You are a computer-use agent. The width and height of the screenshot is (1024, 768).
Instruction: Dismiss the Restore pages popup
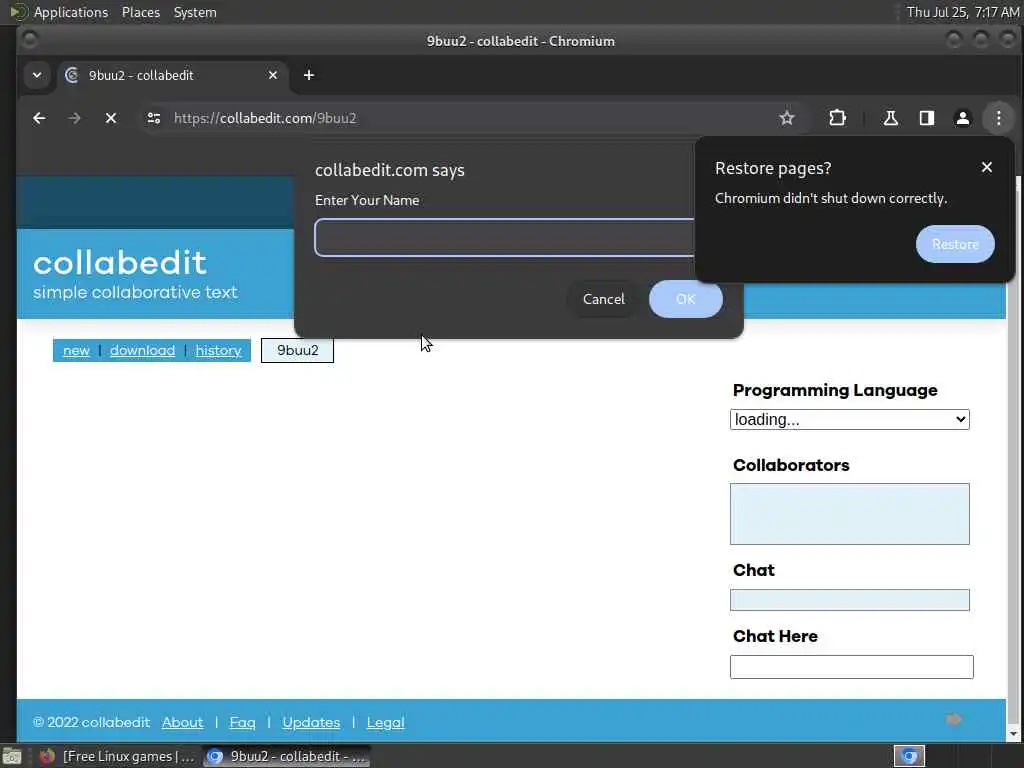(x=987, y=167)
